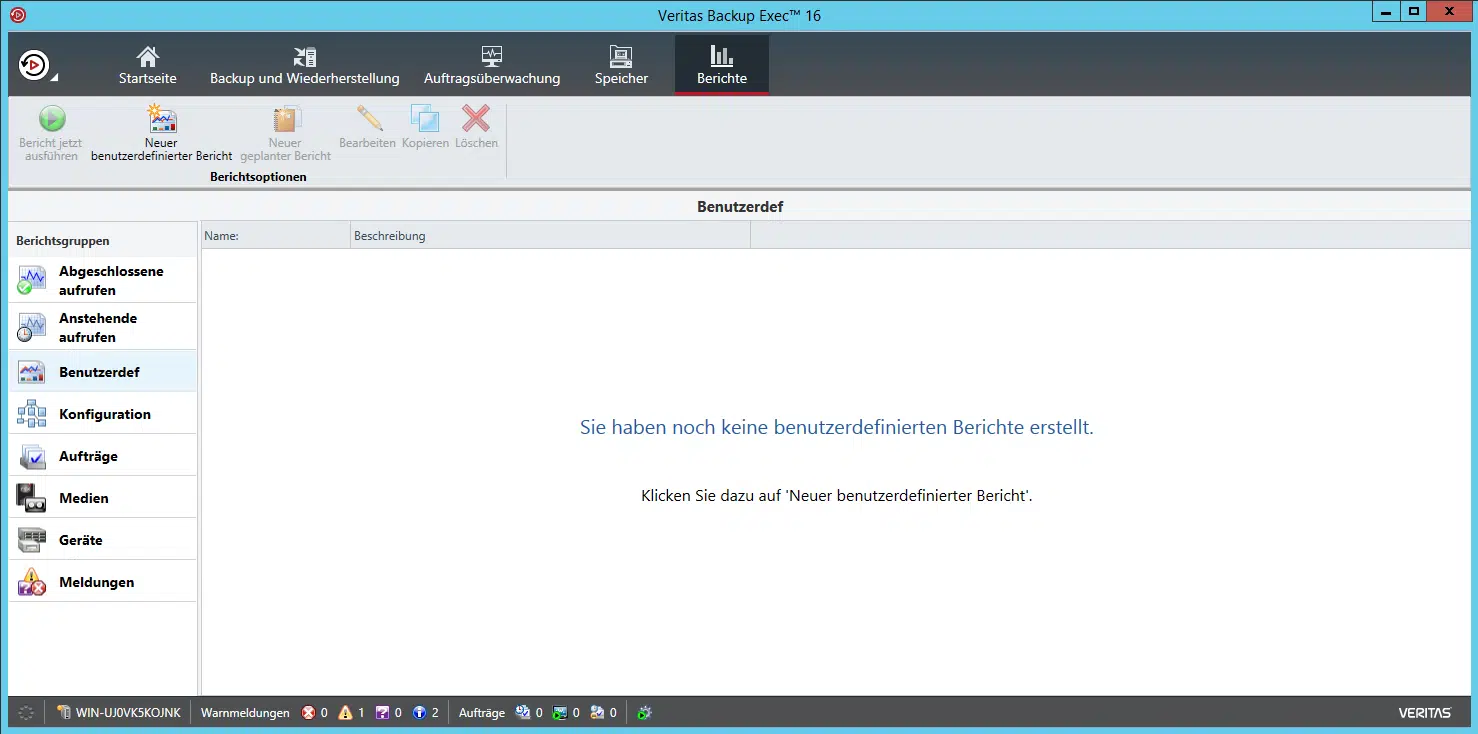Screen dimensions: 1478x734
Task: Open the Konfiguration report group
Action: click(103, 414)
